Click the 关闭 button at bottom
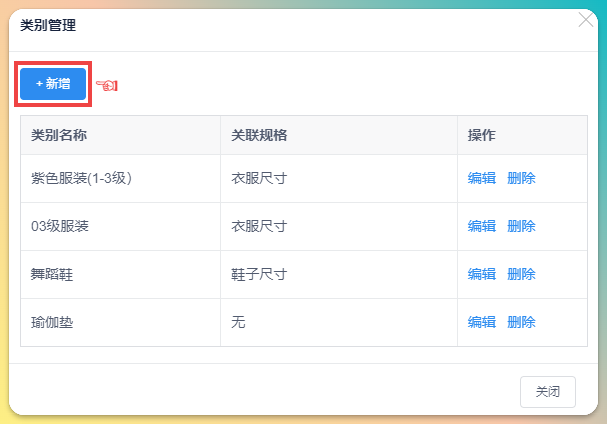This screenshot has height=424, width=607. click(548, 392)
